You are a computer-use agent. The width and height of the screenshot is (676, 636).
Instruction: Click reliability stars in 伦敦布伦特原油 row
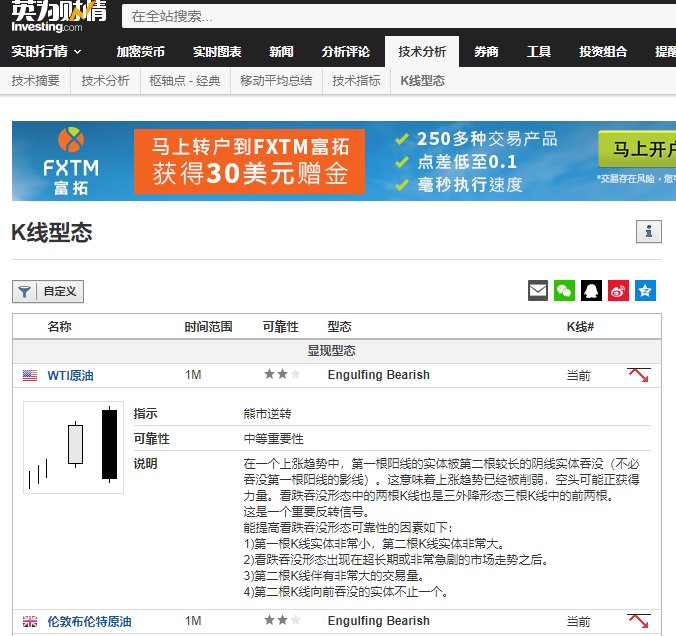[x=282, y=620]
